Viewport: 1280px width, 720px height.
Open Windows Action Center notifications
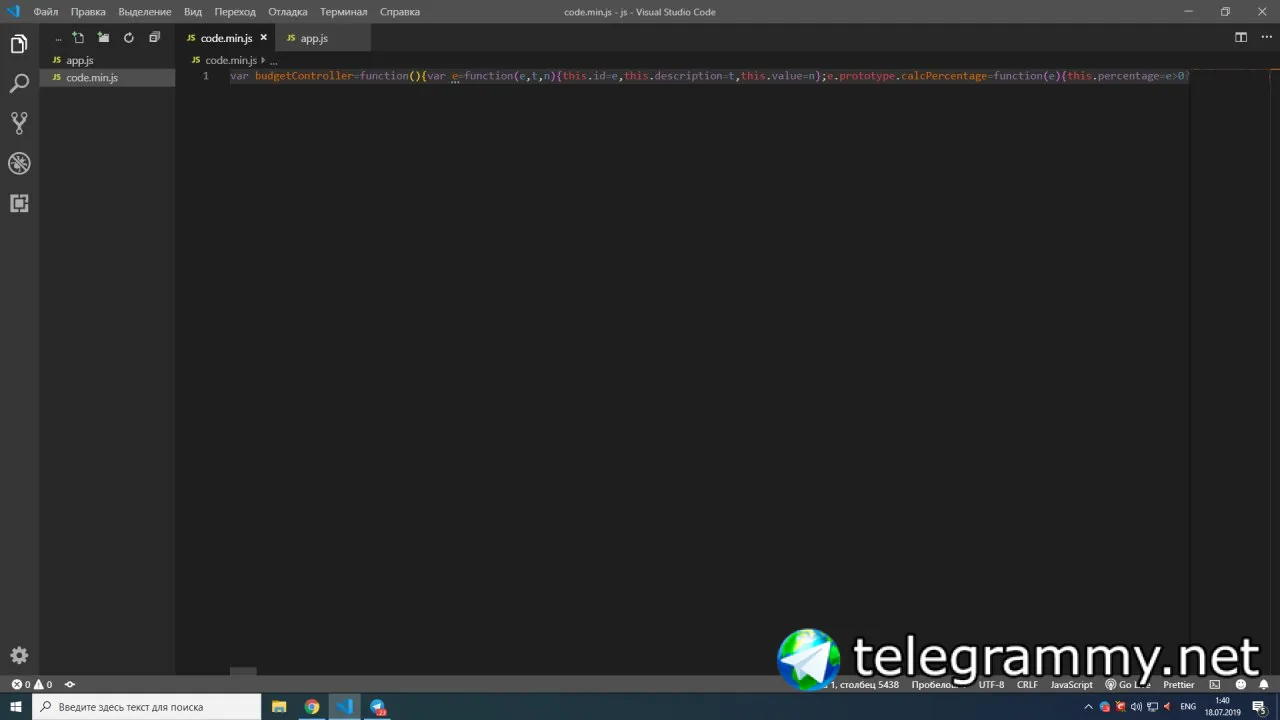pyautogui.click(x=1259, y=707)
